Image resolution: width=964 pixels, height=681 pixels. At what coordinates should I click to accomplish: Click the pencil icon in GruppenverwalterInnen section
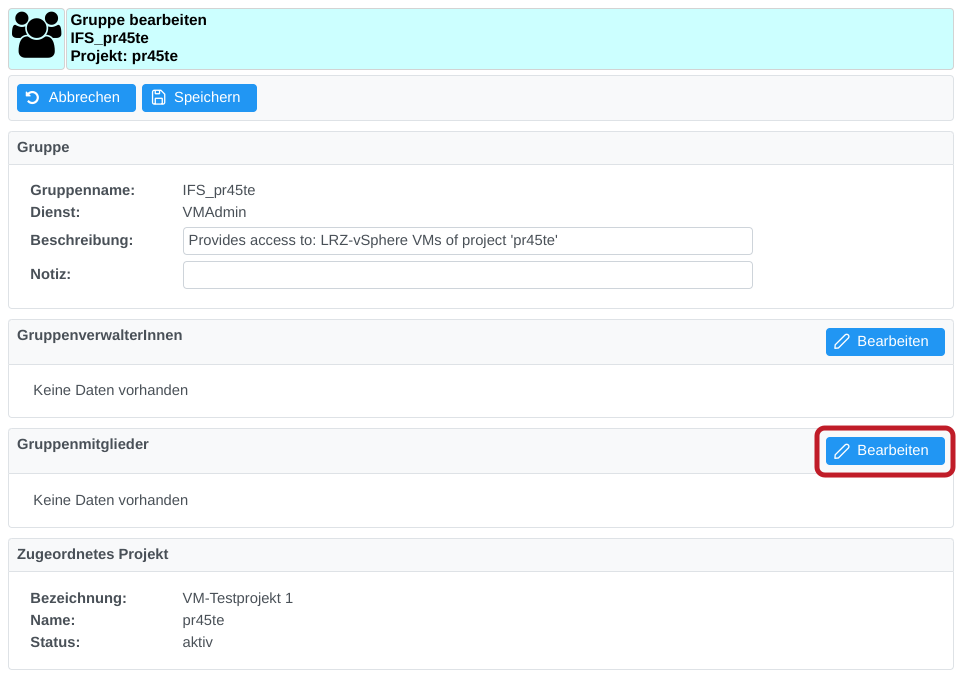coord(842,342)
